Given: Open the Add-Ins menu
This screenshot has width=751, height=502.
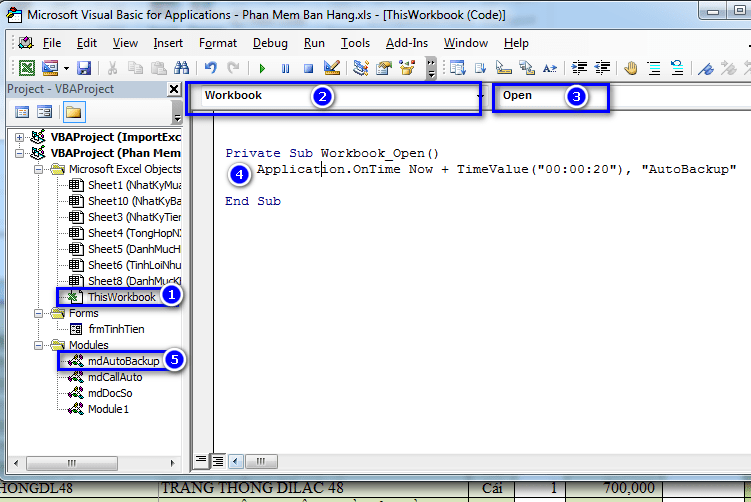Looking at the screenshot, I should 407,43.
